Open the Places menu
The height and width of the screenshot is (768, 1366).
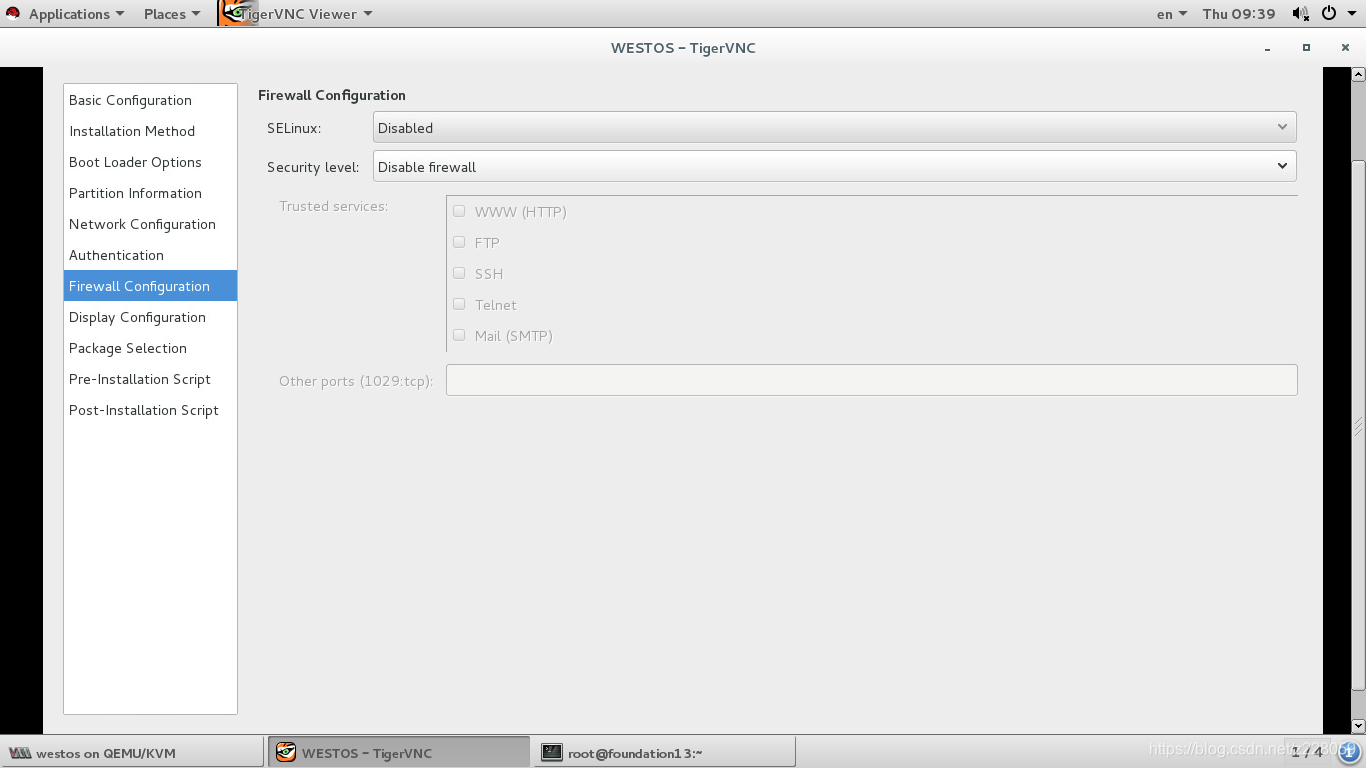coord(172,14)
